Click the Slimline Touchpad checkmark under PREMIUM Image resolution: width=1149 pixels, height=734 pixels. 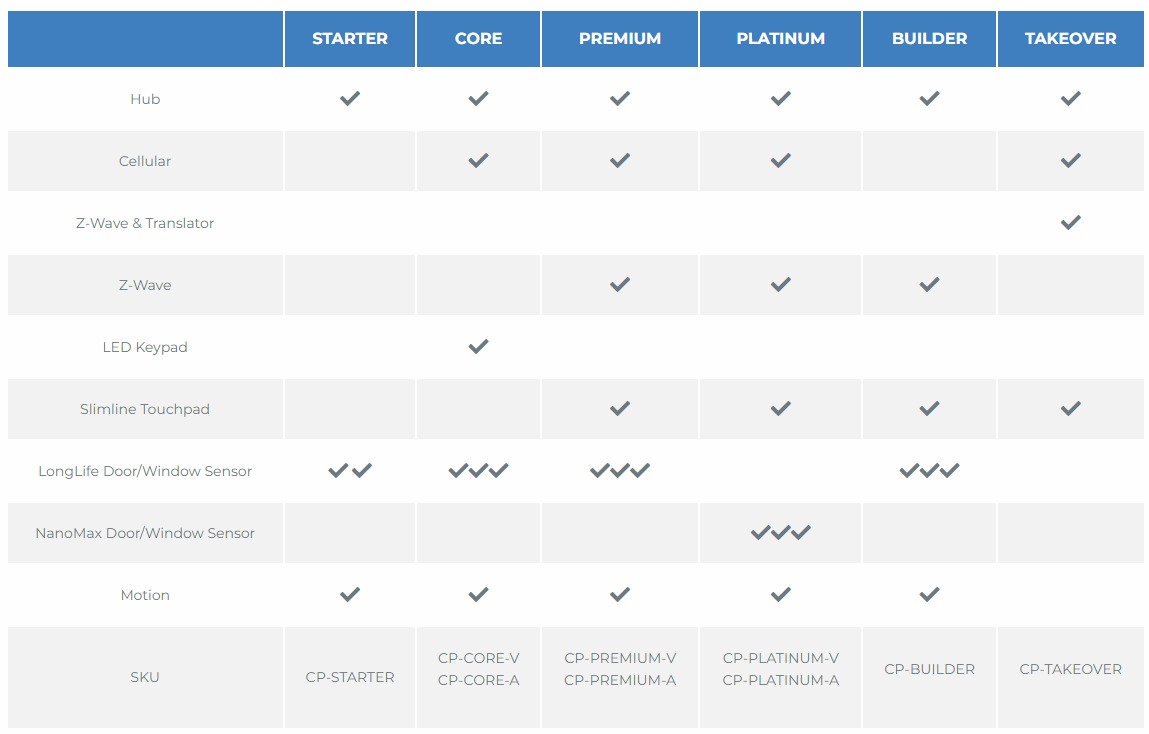click(x=620, y=408)
